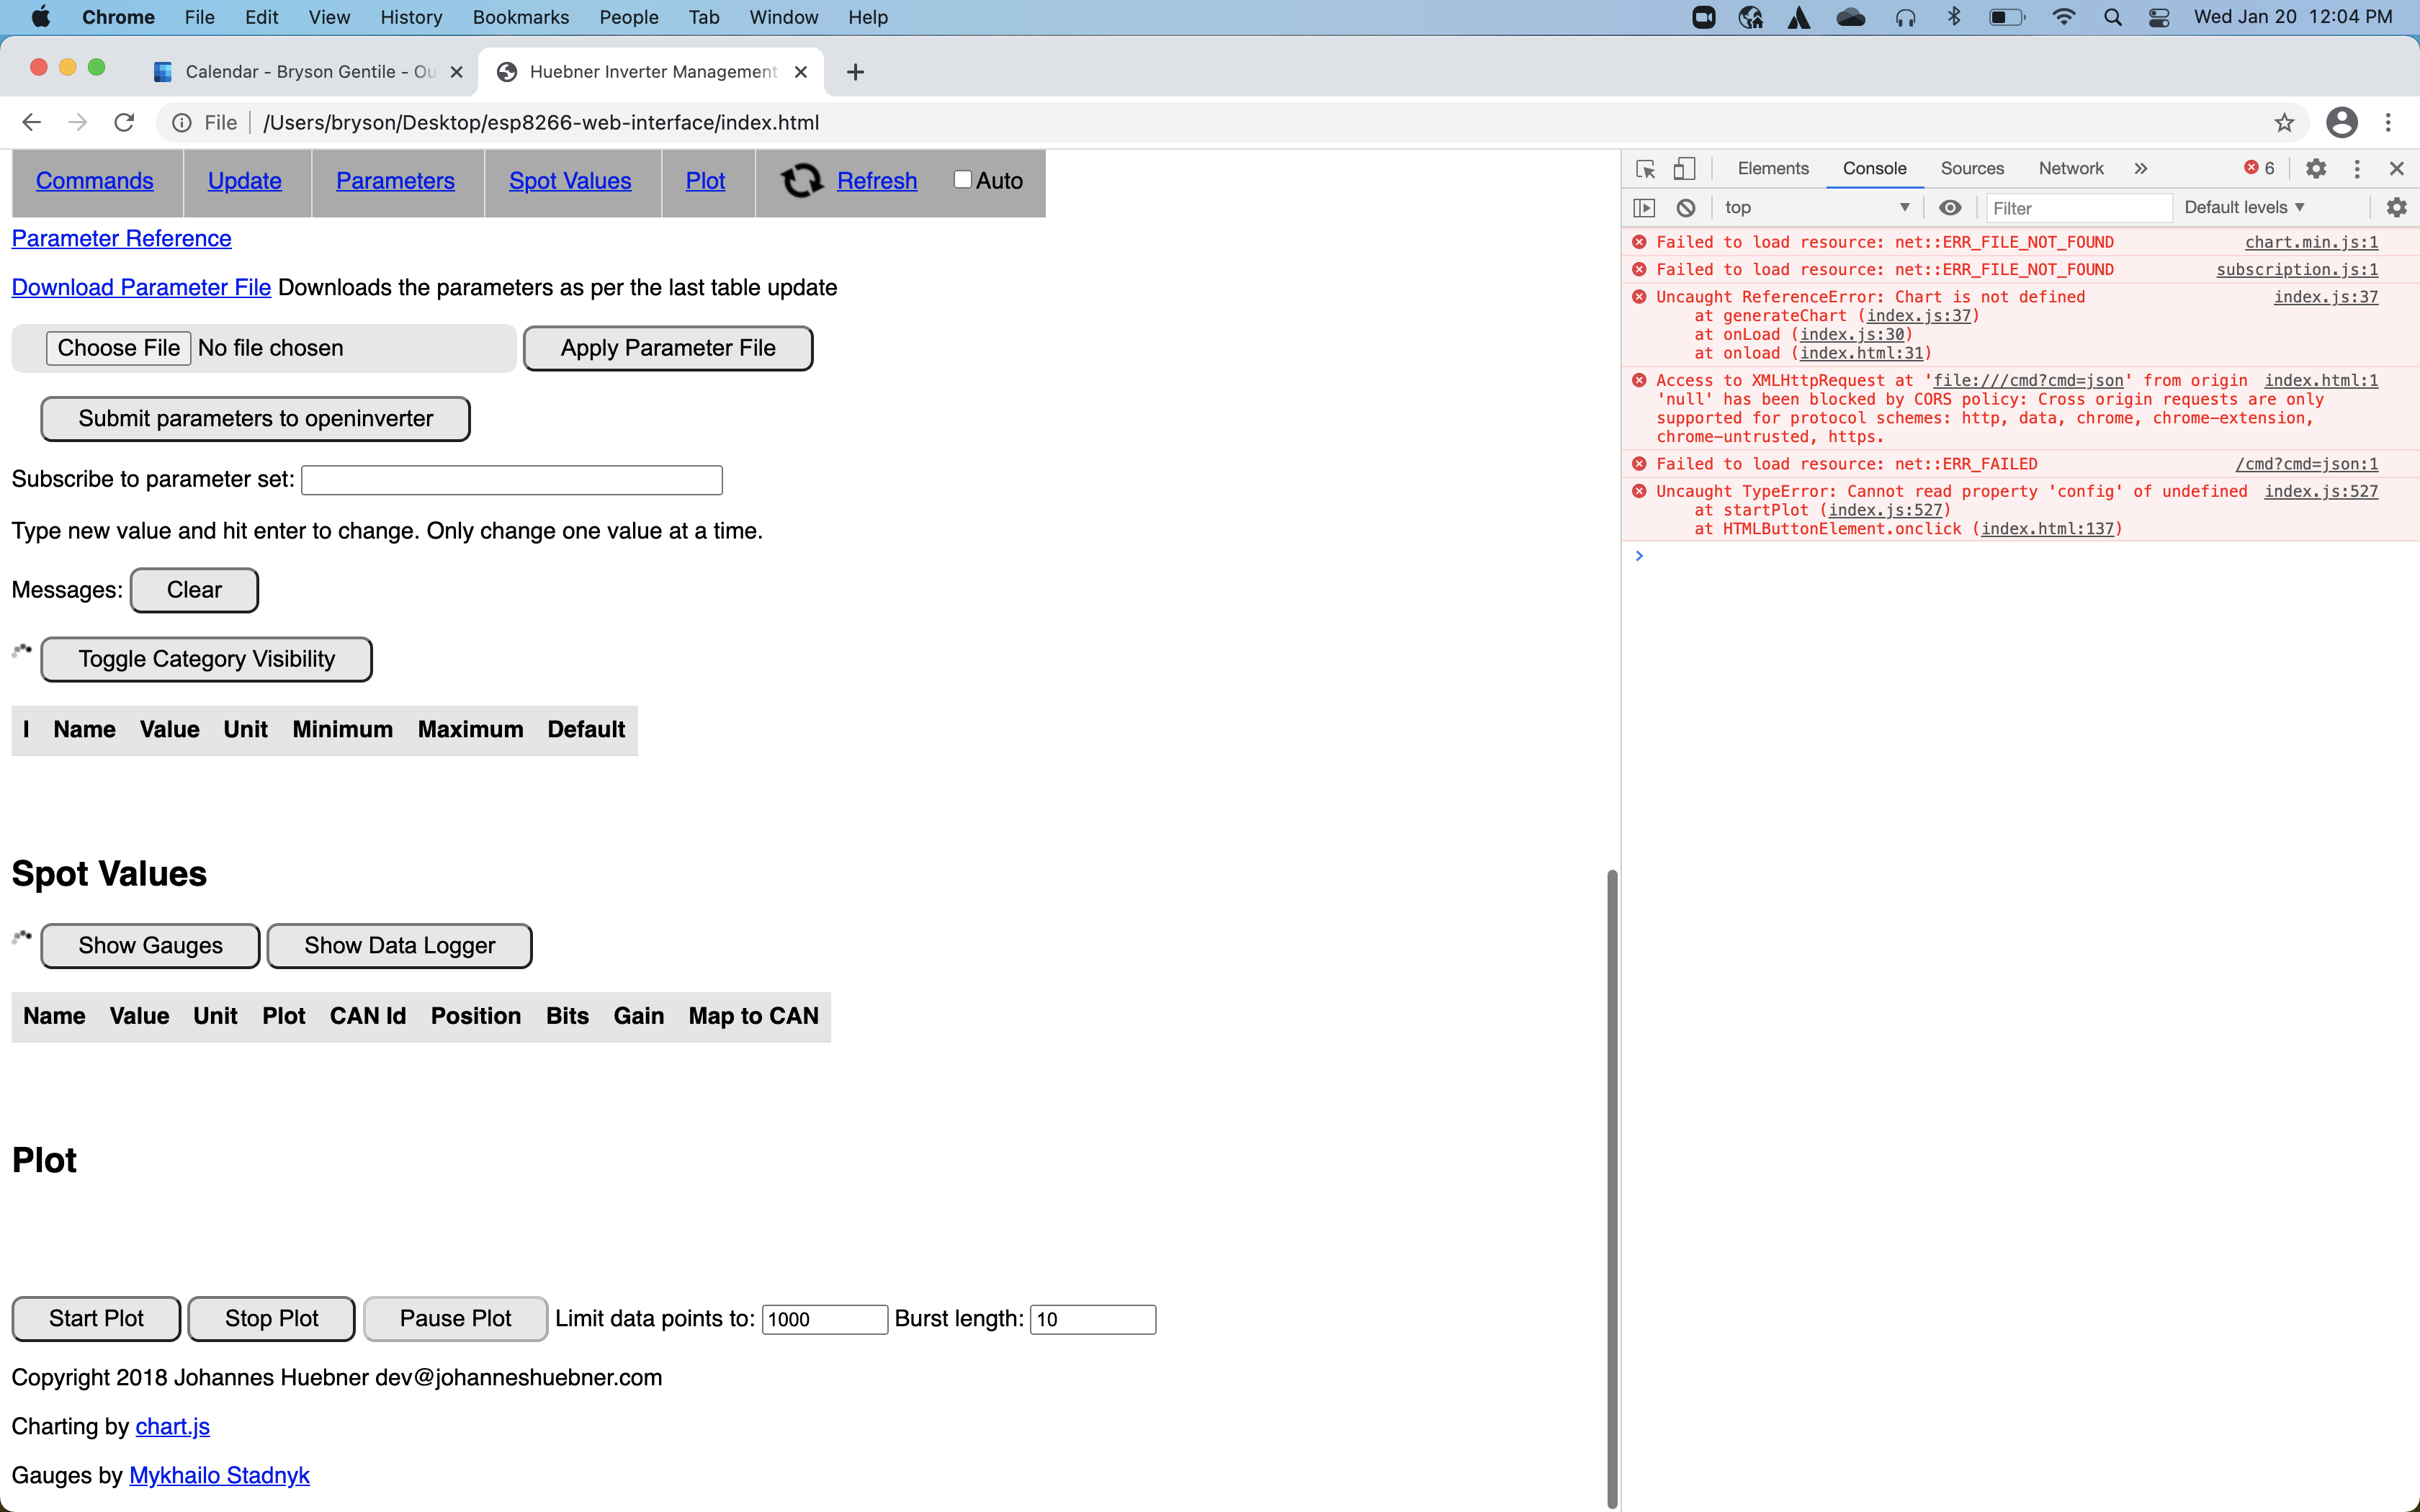This screenshot has height=1512, width=2420.
Task: Open the Bookmarks menu
Action: coord(520,17)
